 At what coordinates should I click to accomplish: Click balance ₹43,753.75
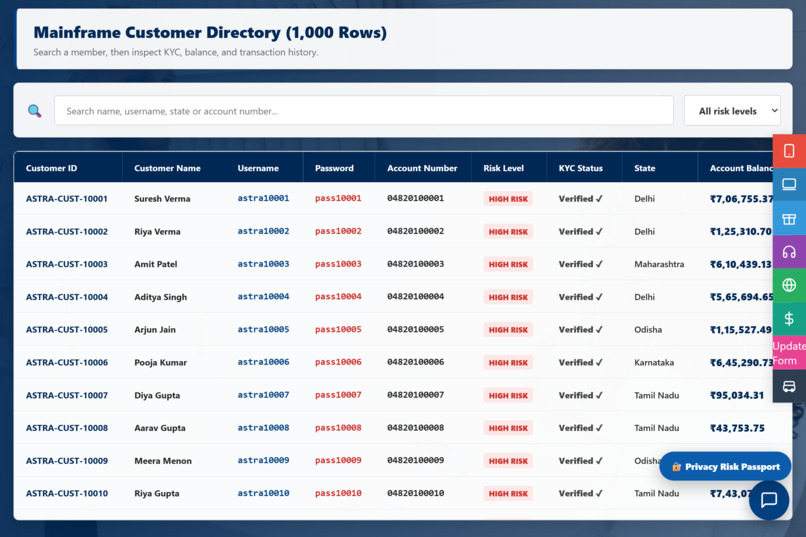point(737,428)
